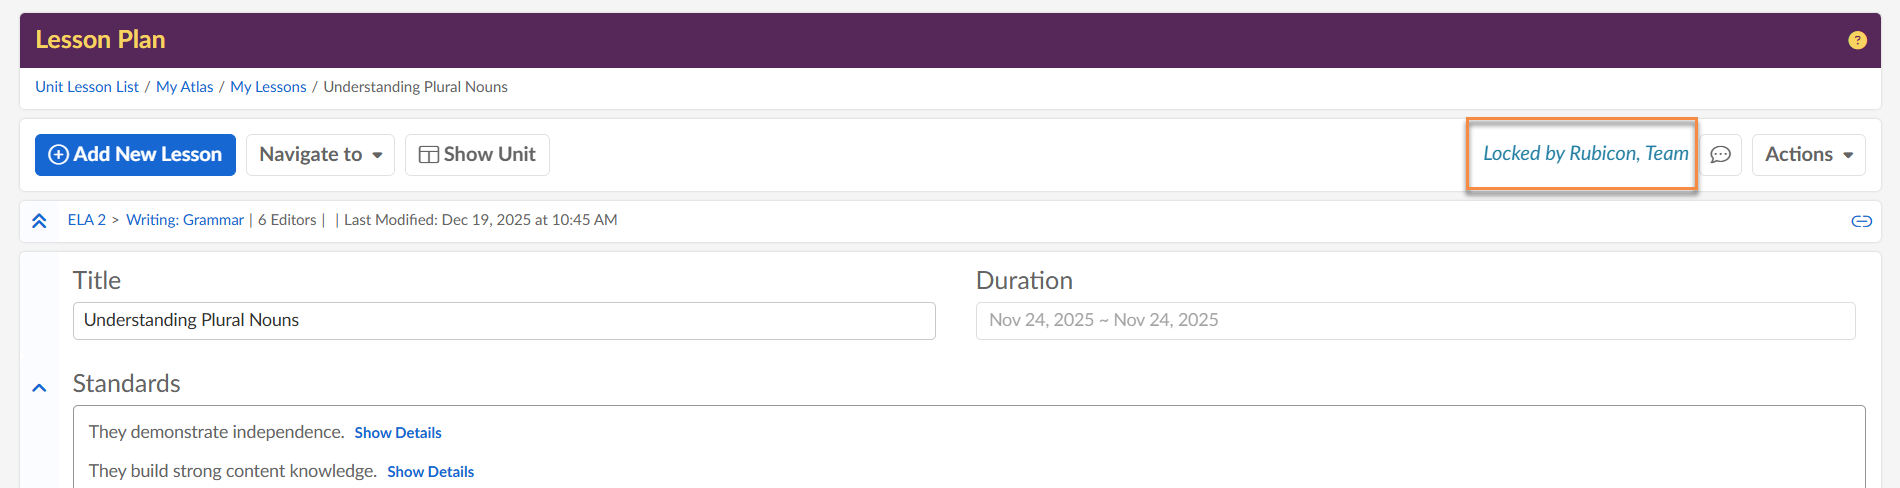Image resolution: width=1900 pixels, height=488 pixels.
Task: Click the Show Unit button
Action: click(477, 155)
